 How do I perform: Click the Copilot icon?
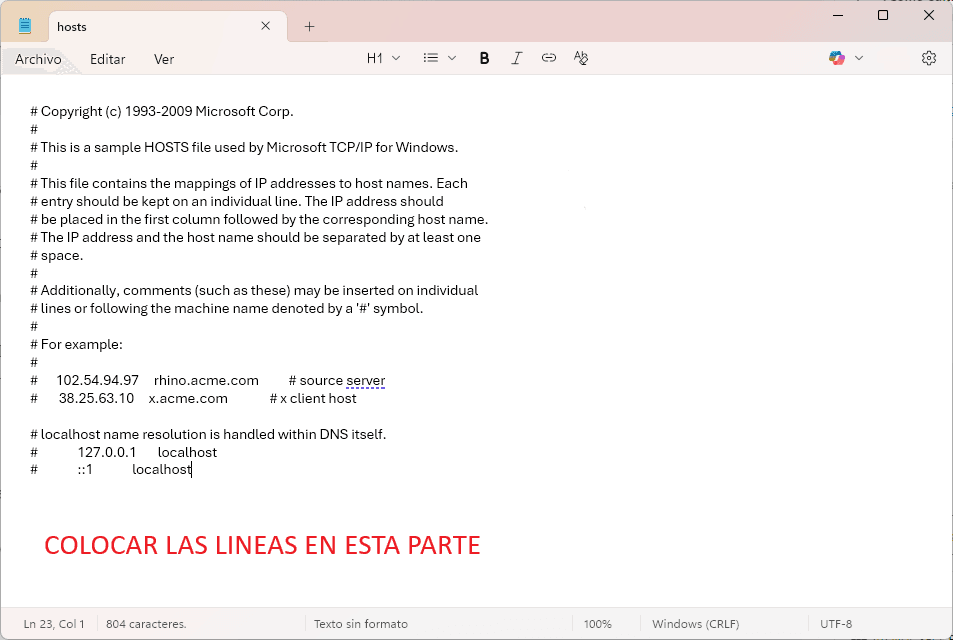(x=837, y=59)
